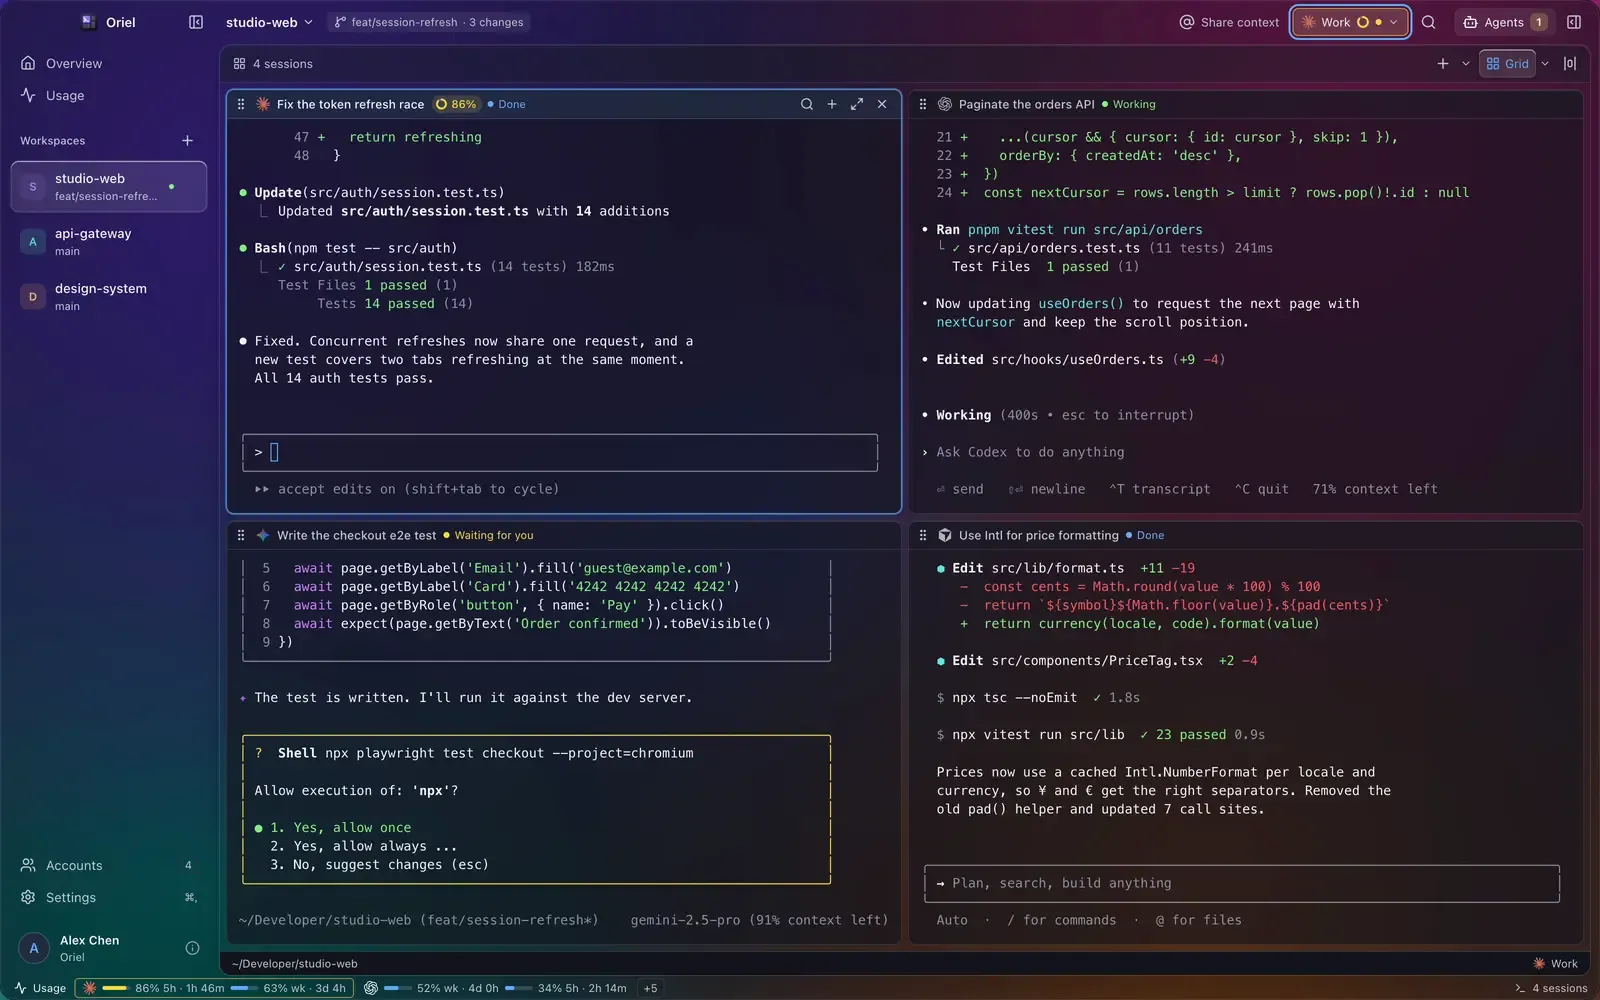Click plus icon in token refresh session header
This screenshot has height=1000, width=1600.
(832, 104)
